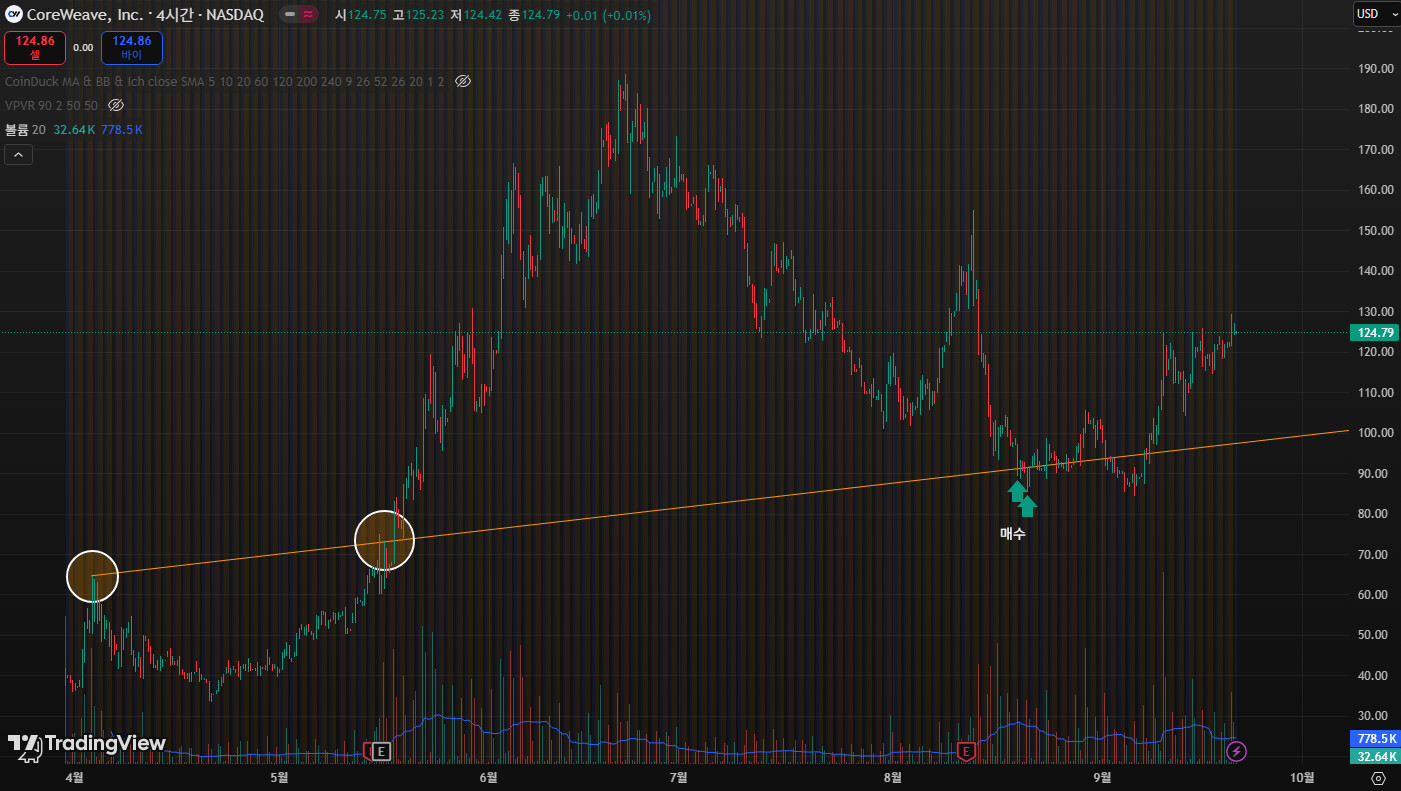This screenshot has width=1401, height=791.
Task: Select the 볼륨 20 volume legend
Action: 26,130
